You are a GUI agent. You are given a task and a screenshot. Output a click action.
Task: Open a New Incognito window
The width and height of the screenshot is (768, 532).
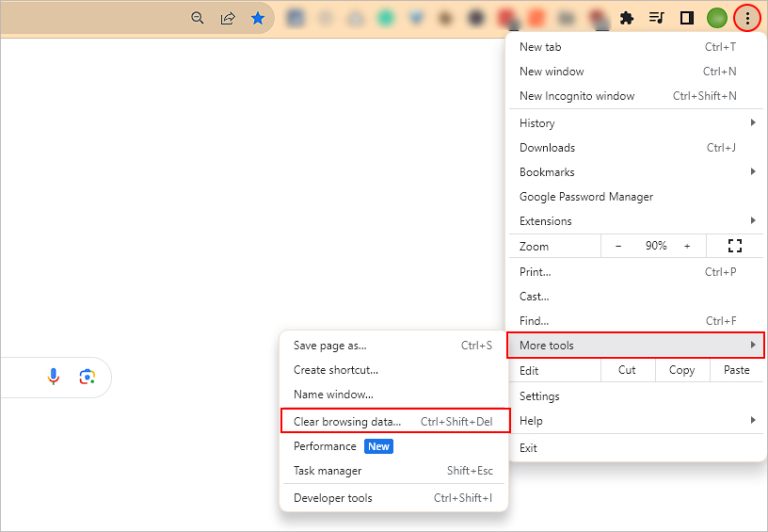pos(635,96)
